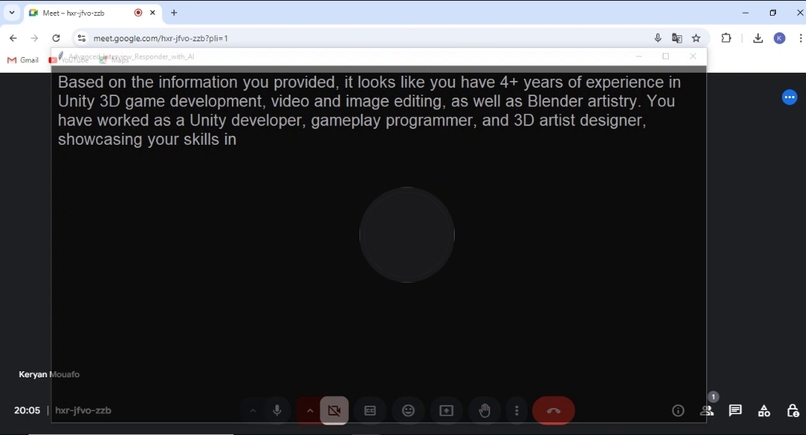806x435 pixels.
Task: Turn on the camera in Meet
Action: click(x=334, y=410)
